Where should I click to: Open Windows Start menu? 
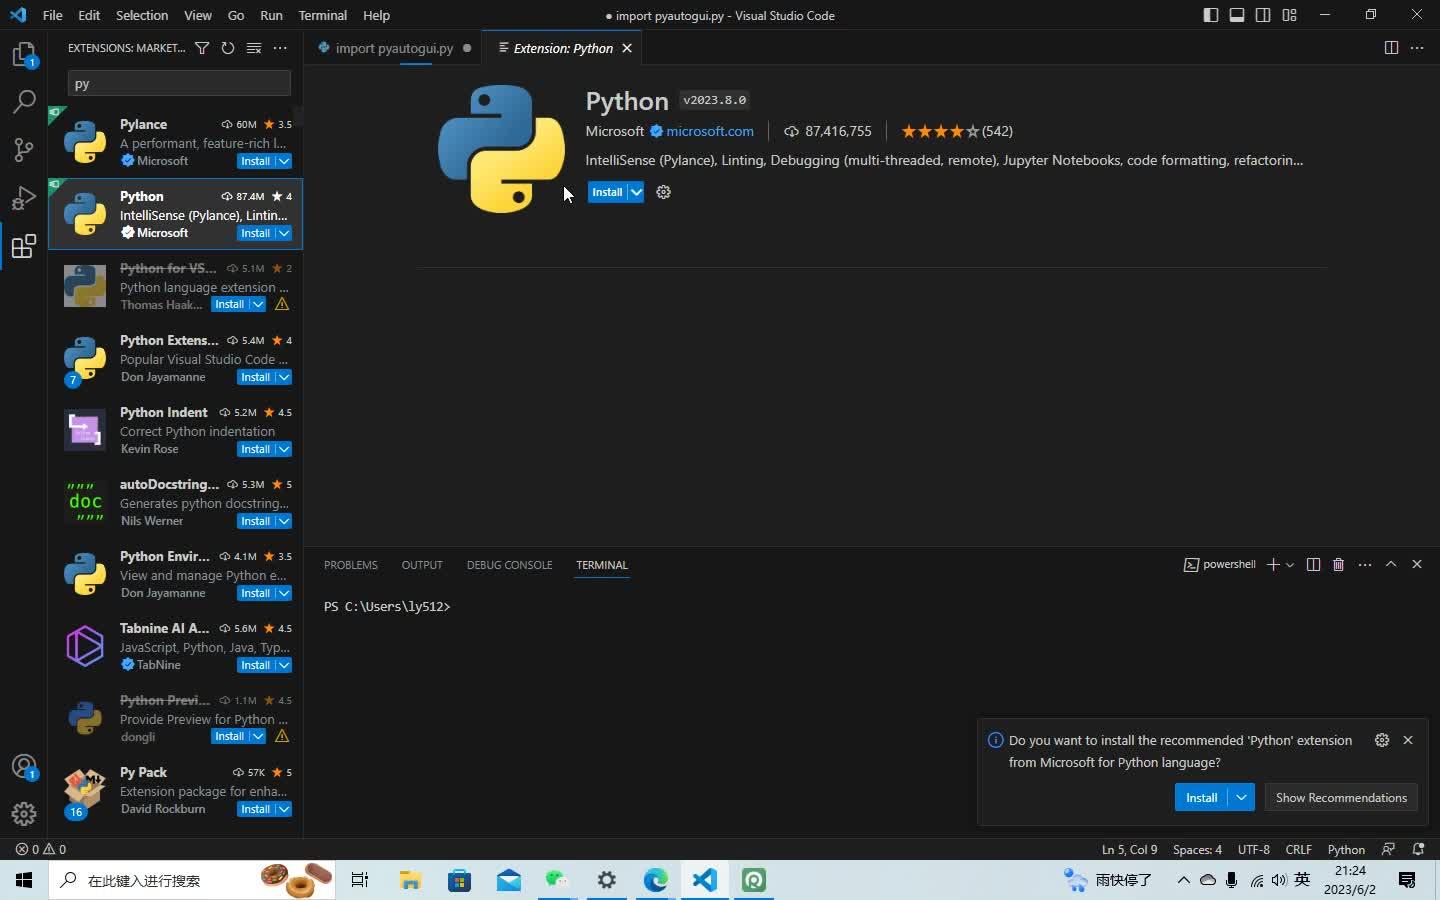click(24, 880)
